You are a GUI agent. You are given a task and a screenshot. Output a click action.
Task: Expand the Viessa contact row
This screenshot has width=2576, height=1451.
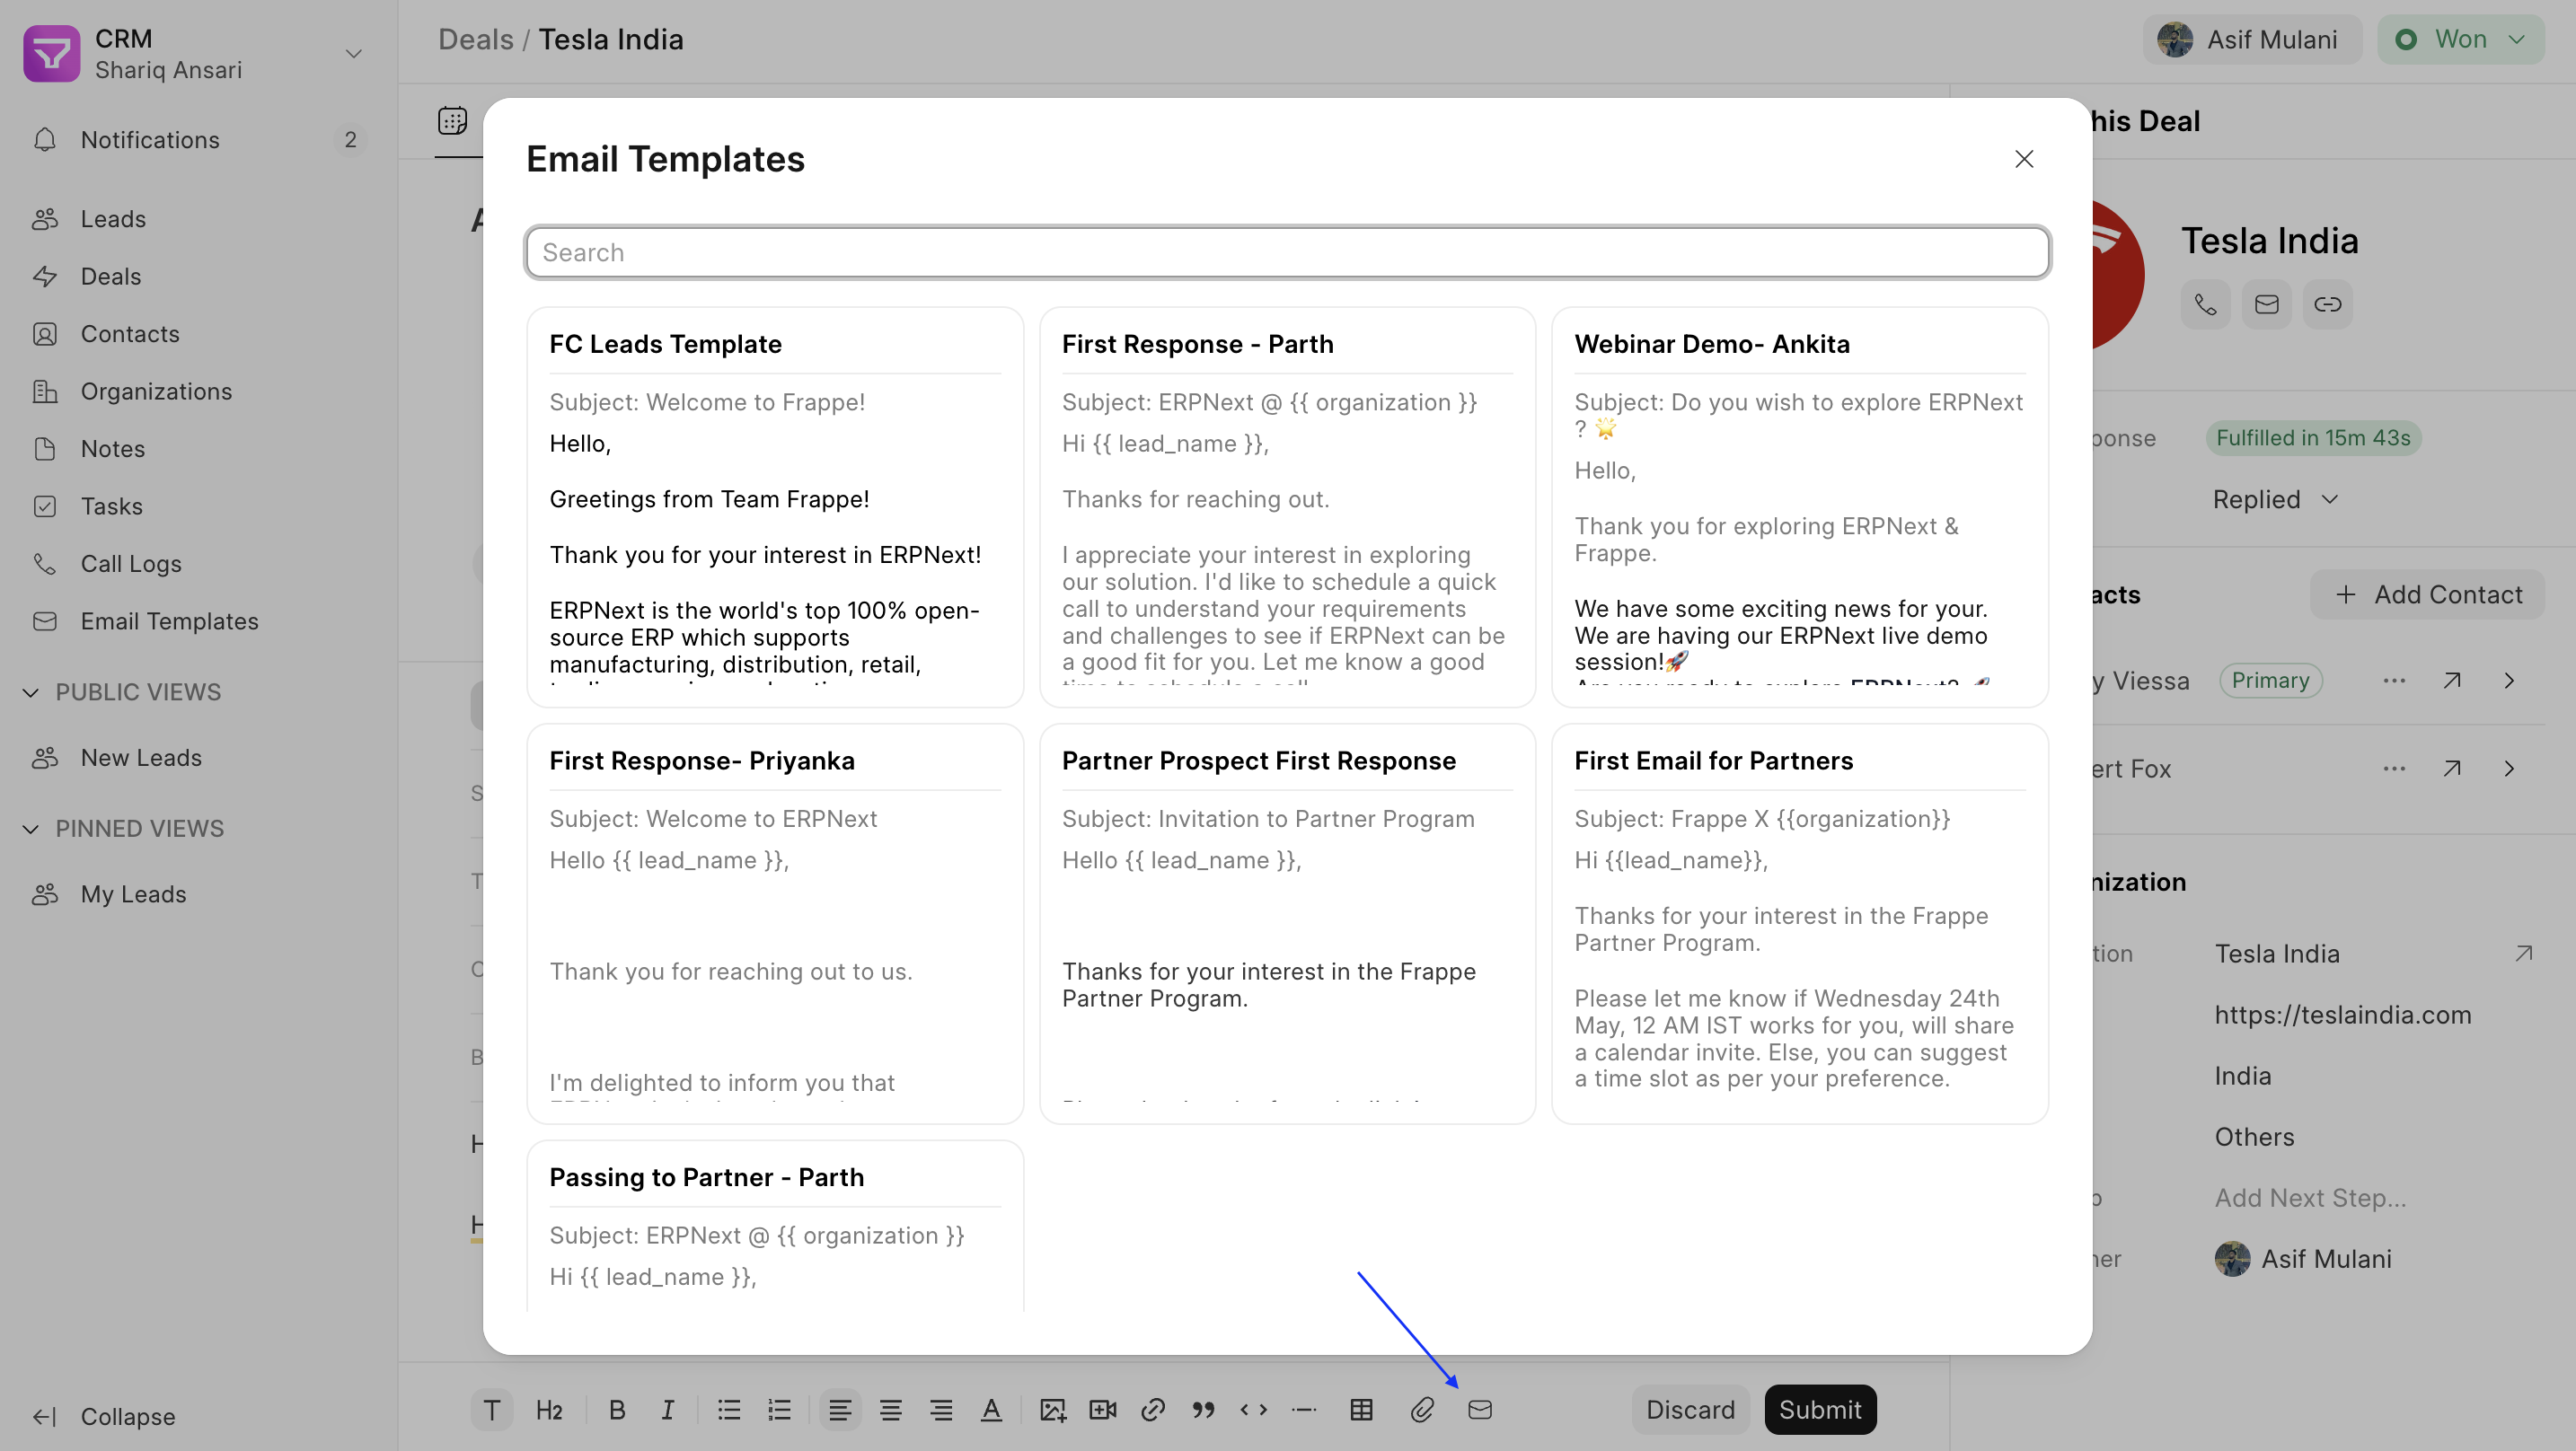pos(2509,682)
